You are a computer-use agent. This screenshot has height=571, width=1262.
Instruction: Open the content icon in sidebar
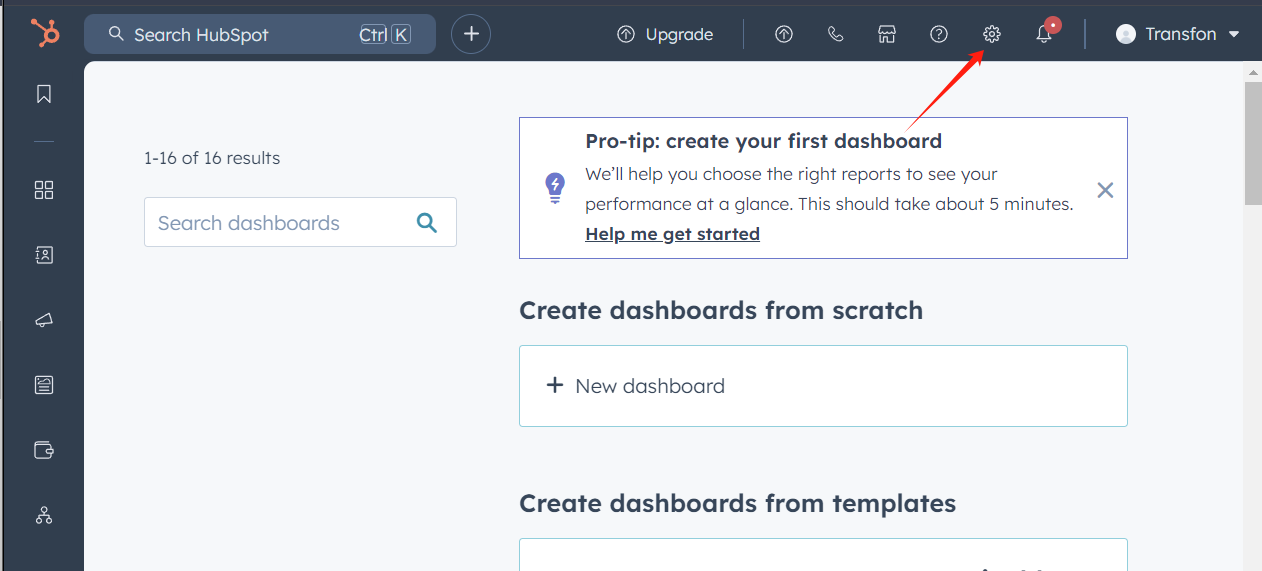pos(44,385)
